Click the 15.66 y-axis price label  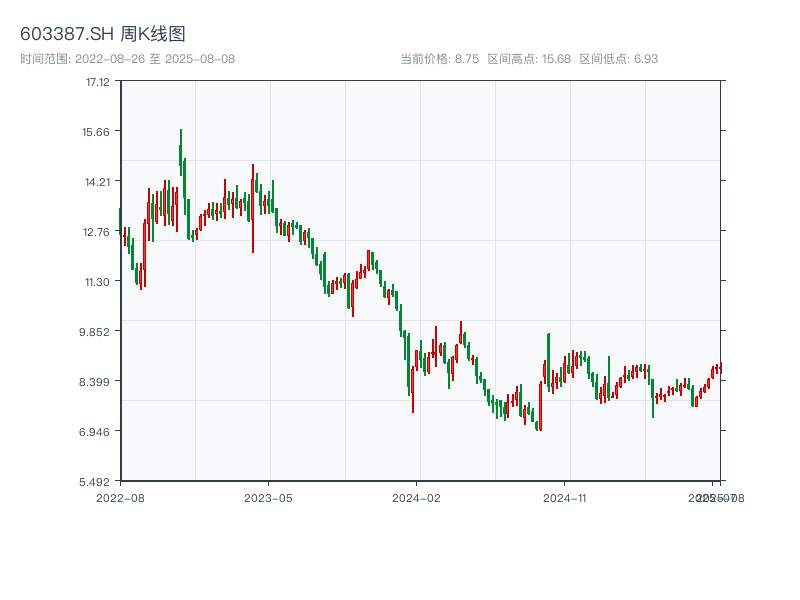point(97,132)
